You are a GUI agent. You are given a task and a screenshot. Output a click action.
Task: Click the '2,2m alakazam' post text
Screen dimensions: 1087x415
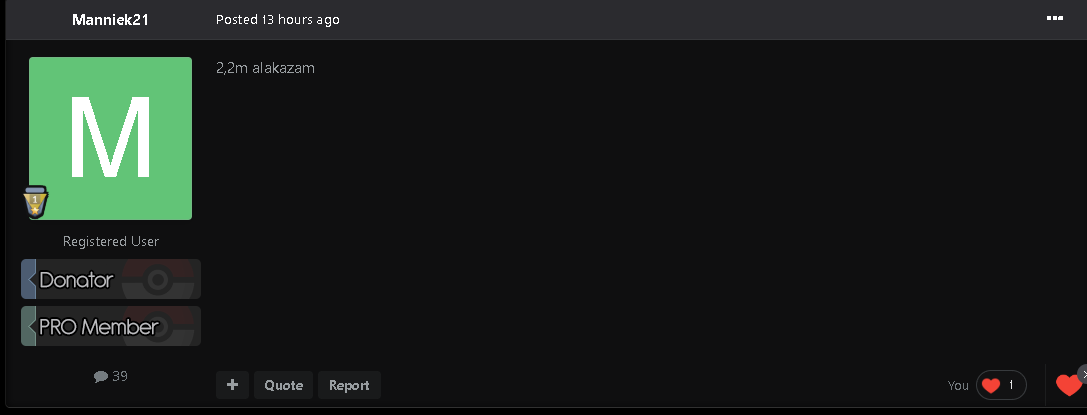point(266,68)
